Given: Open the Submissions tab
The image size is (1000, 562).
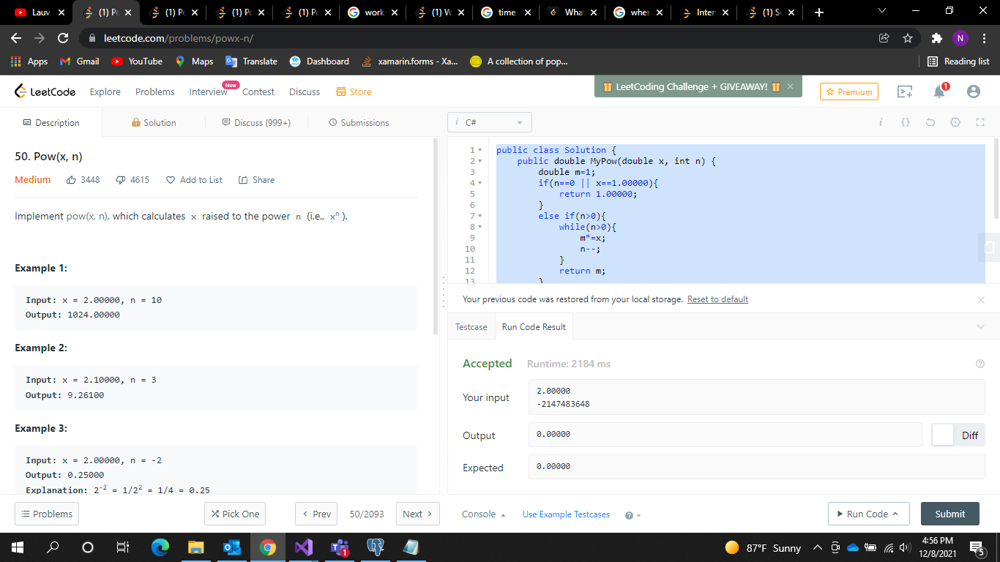Looking at the screenshot, I should coord(358,123).
